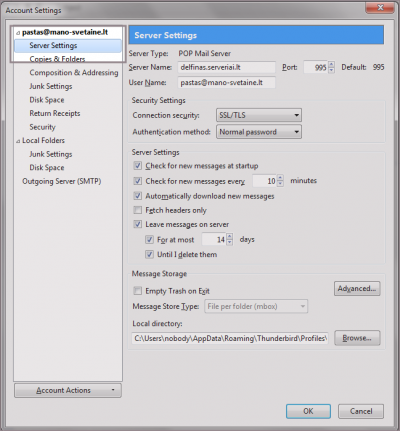Open the Account Actions dropdown button

pos(68,390)
